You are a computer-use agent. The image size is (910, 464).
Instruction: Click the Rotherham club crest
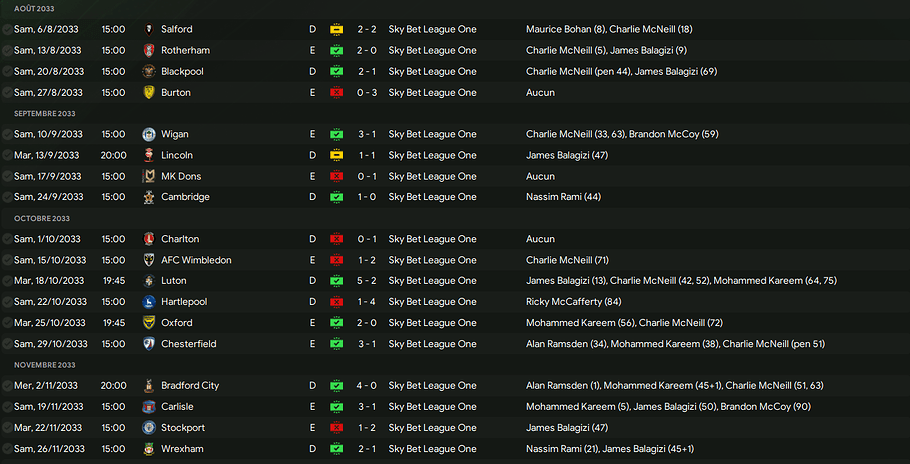point(148,51)
